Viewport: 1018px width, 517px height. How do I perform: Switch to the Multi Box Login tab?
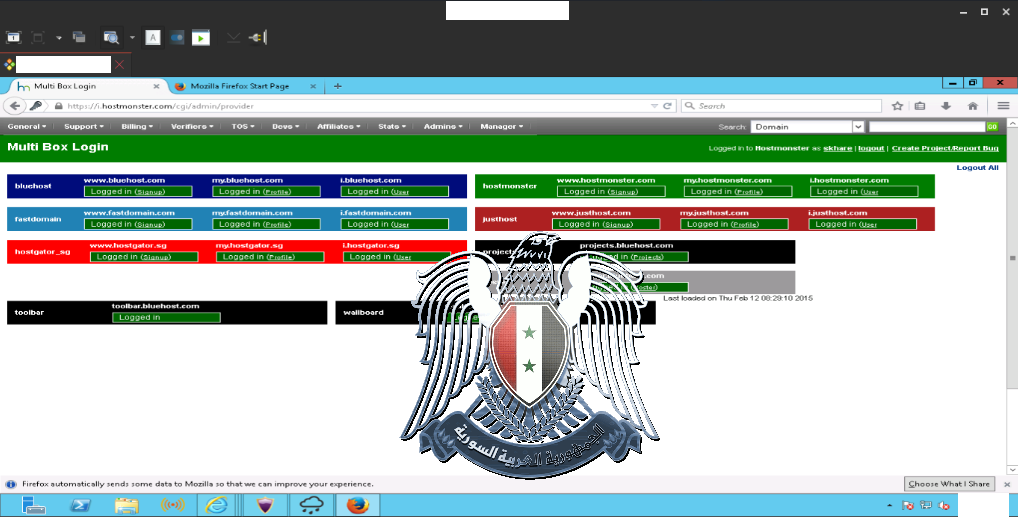click(88, 86)
